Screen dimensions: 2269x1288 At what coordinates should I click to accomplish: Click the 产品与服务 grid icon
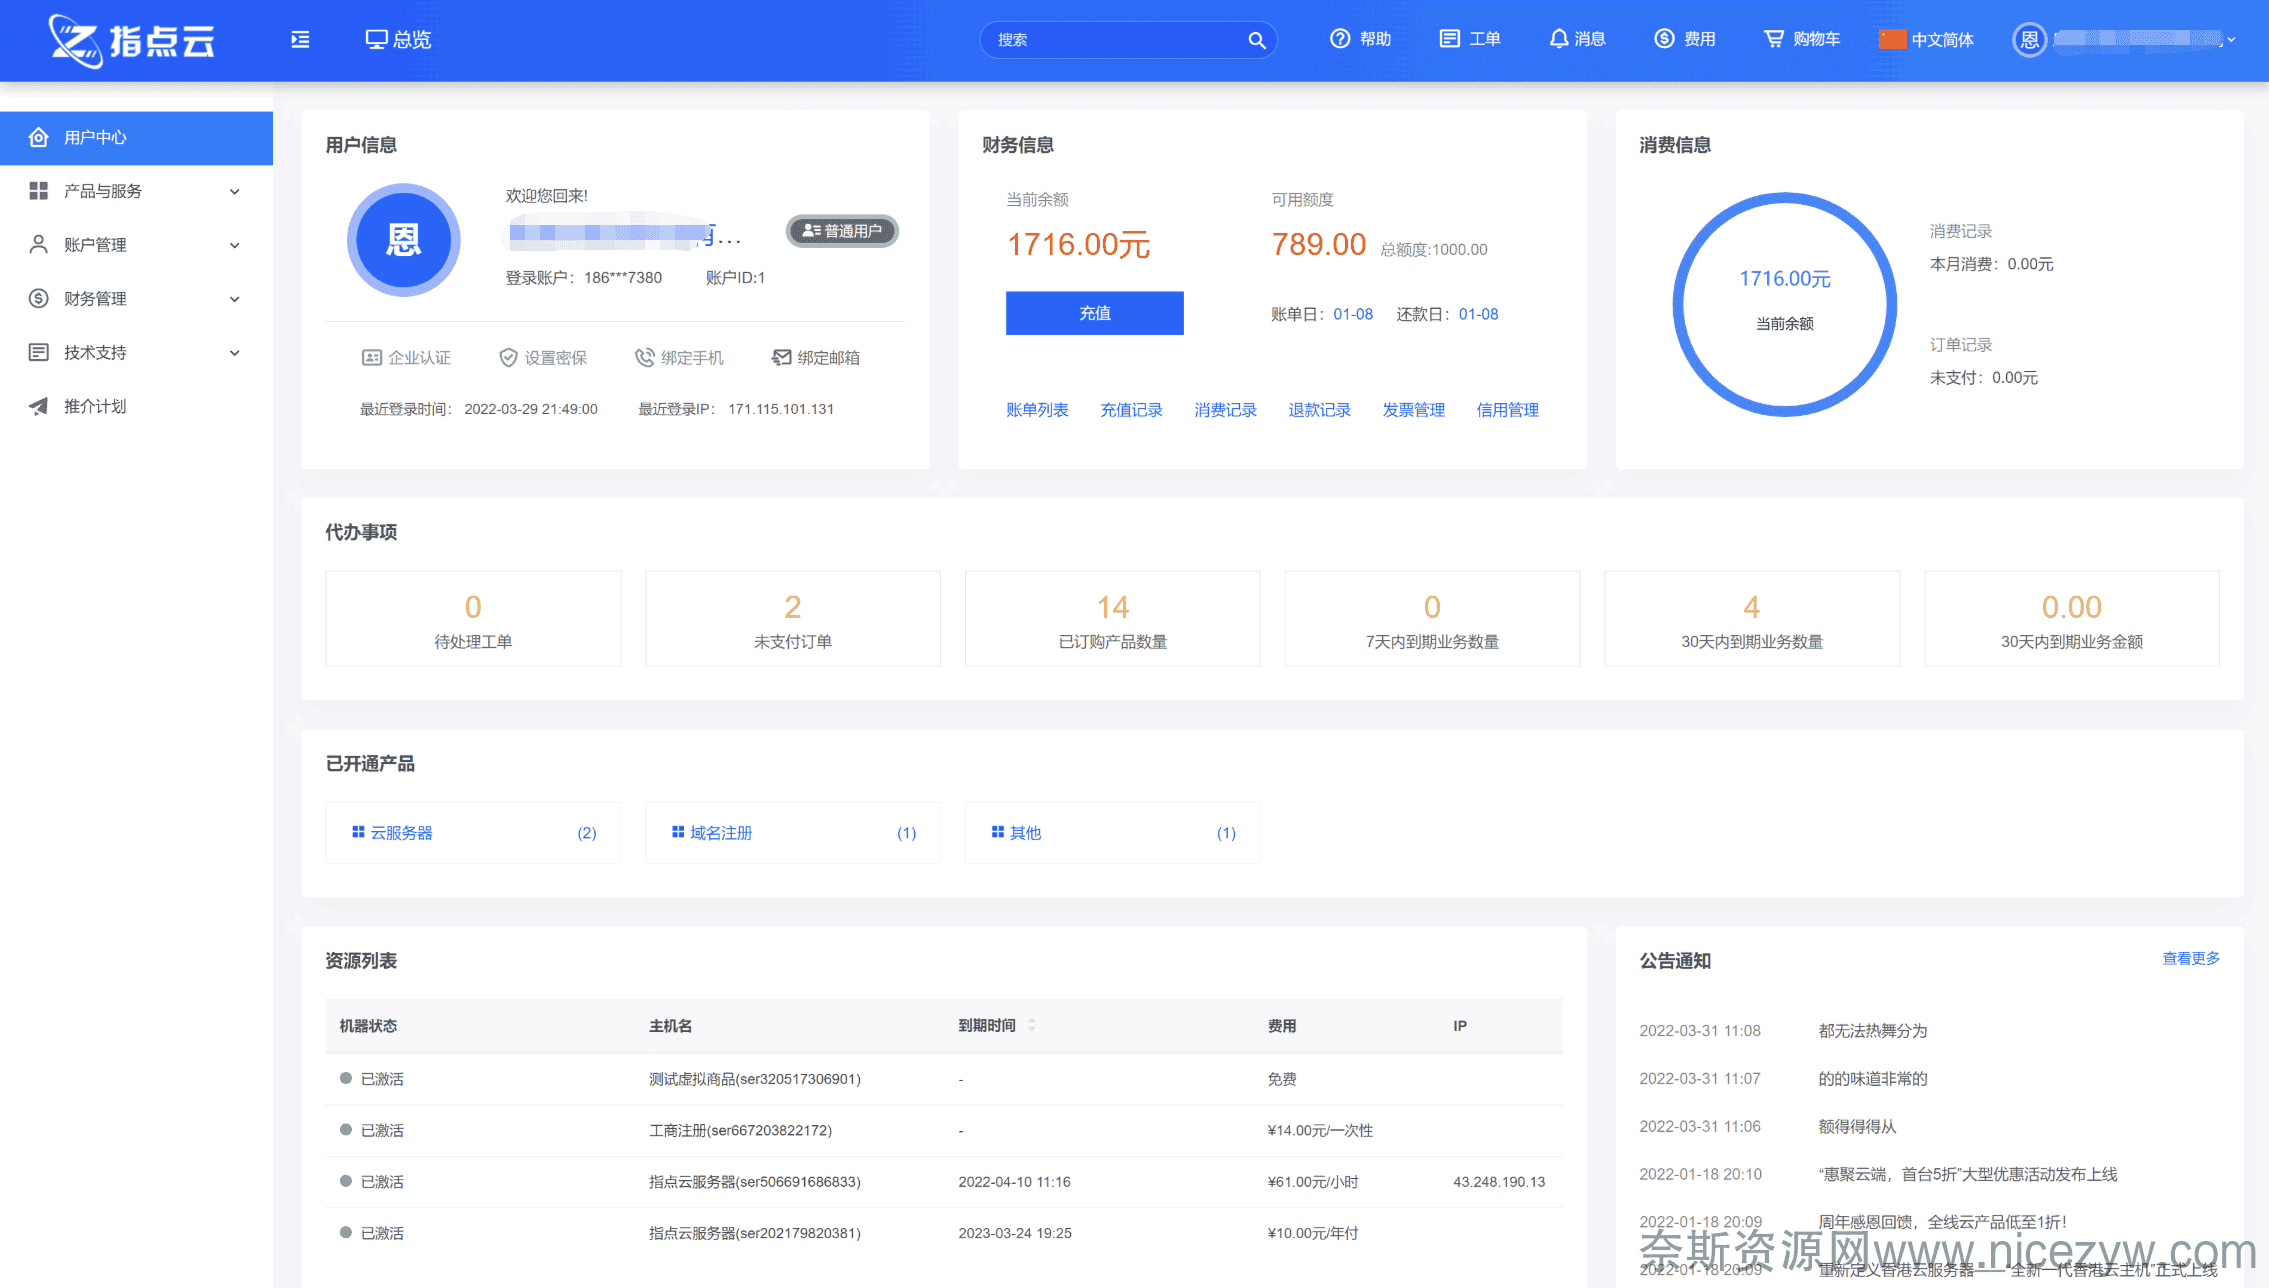point(39,191)
